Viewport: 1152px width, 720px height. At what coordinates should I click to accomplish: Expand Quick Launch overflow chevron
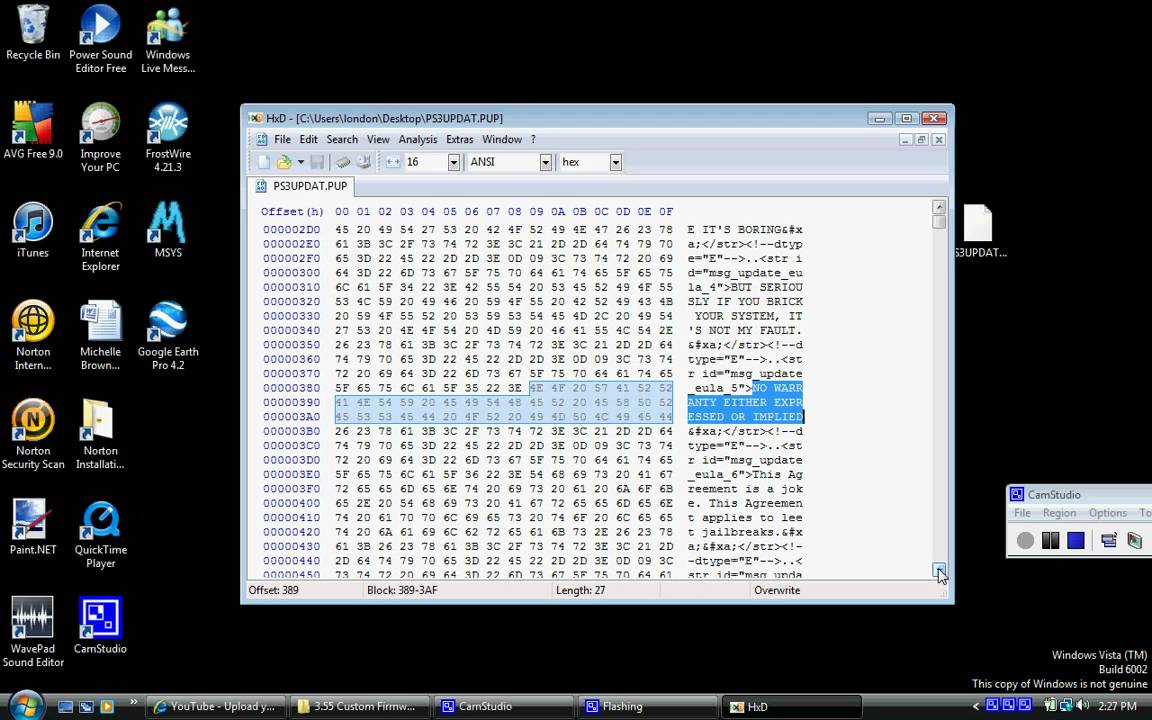point(134,702)
